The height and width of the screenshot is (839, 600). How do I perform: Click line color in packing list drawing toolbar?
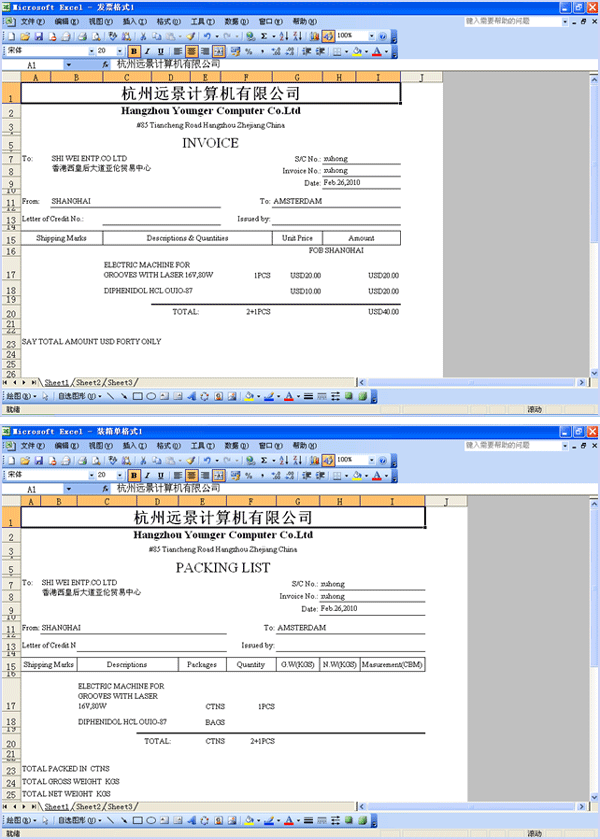(x=269, y=820)
